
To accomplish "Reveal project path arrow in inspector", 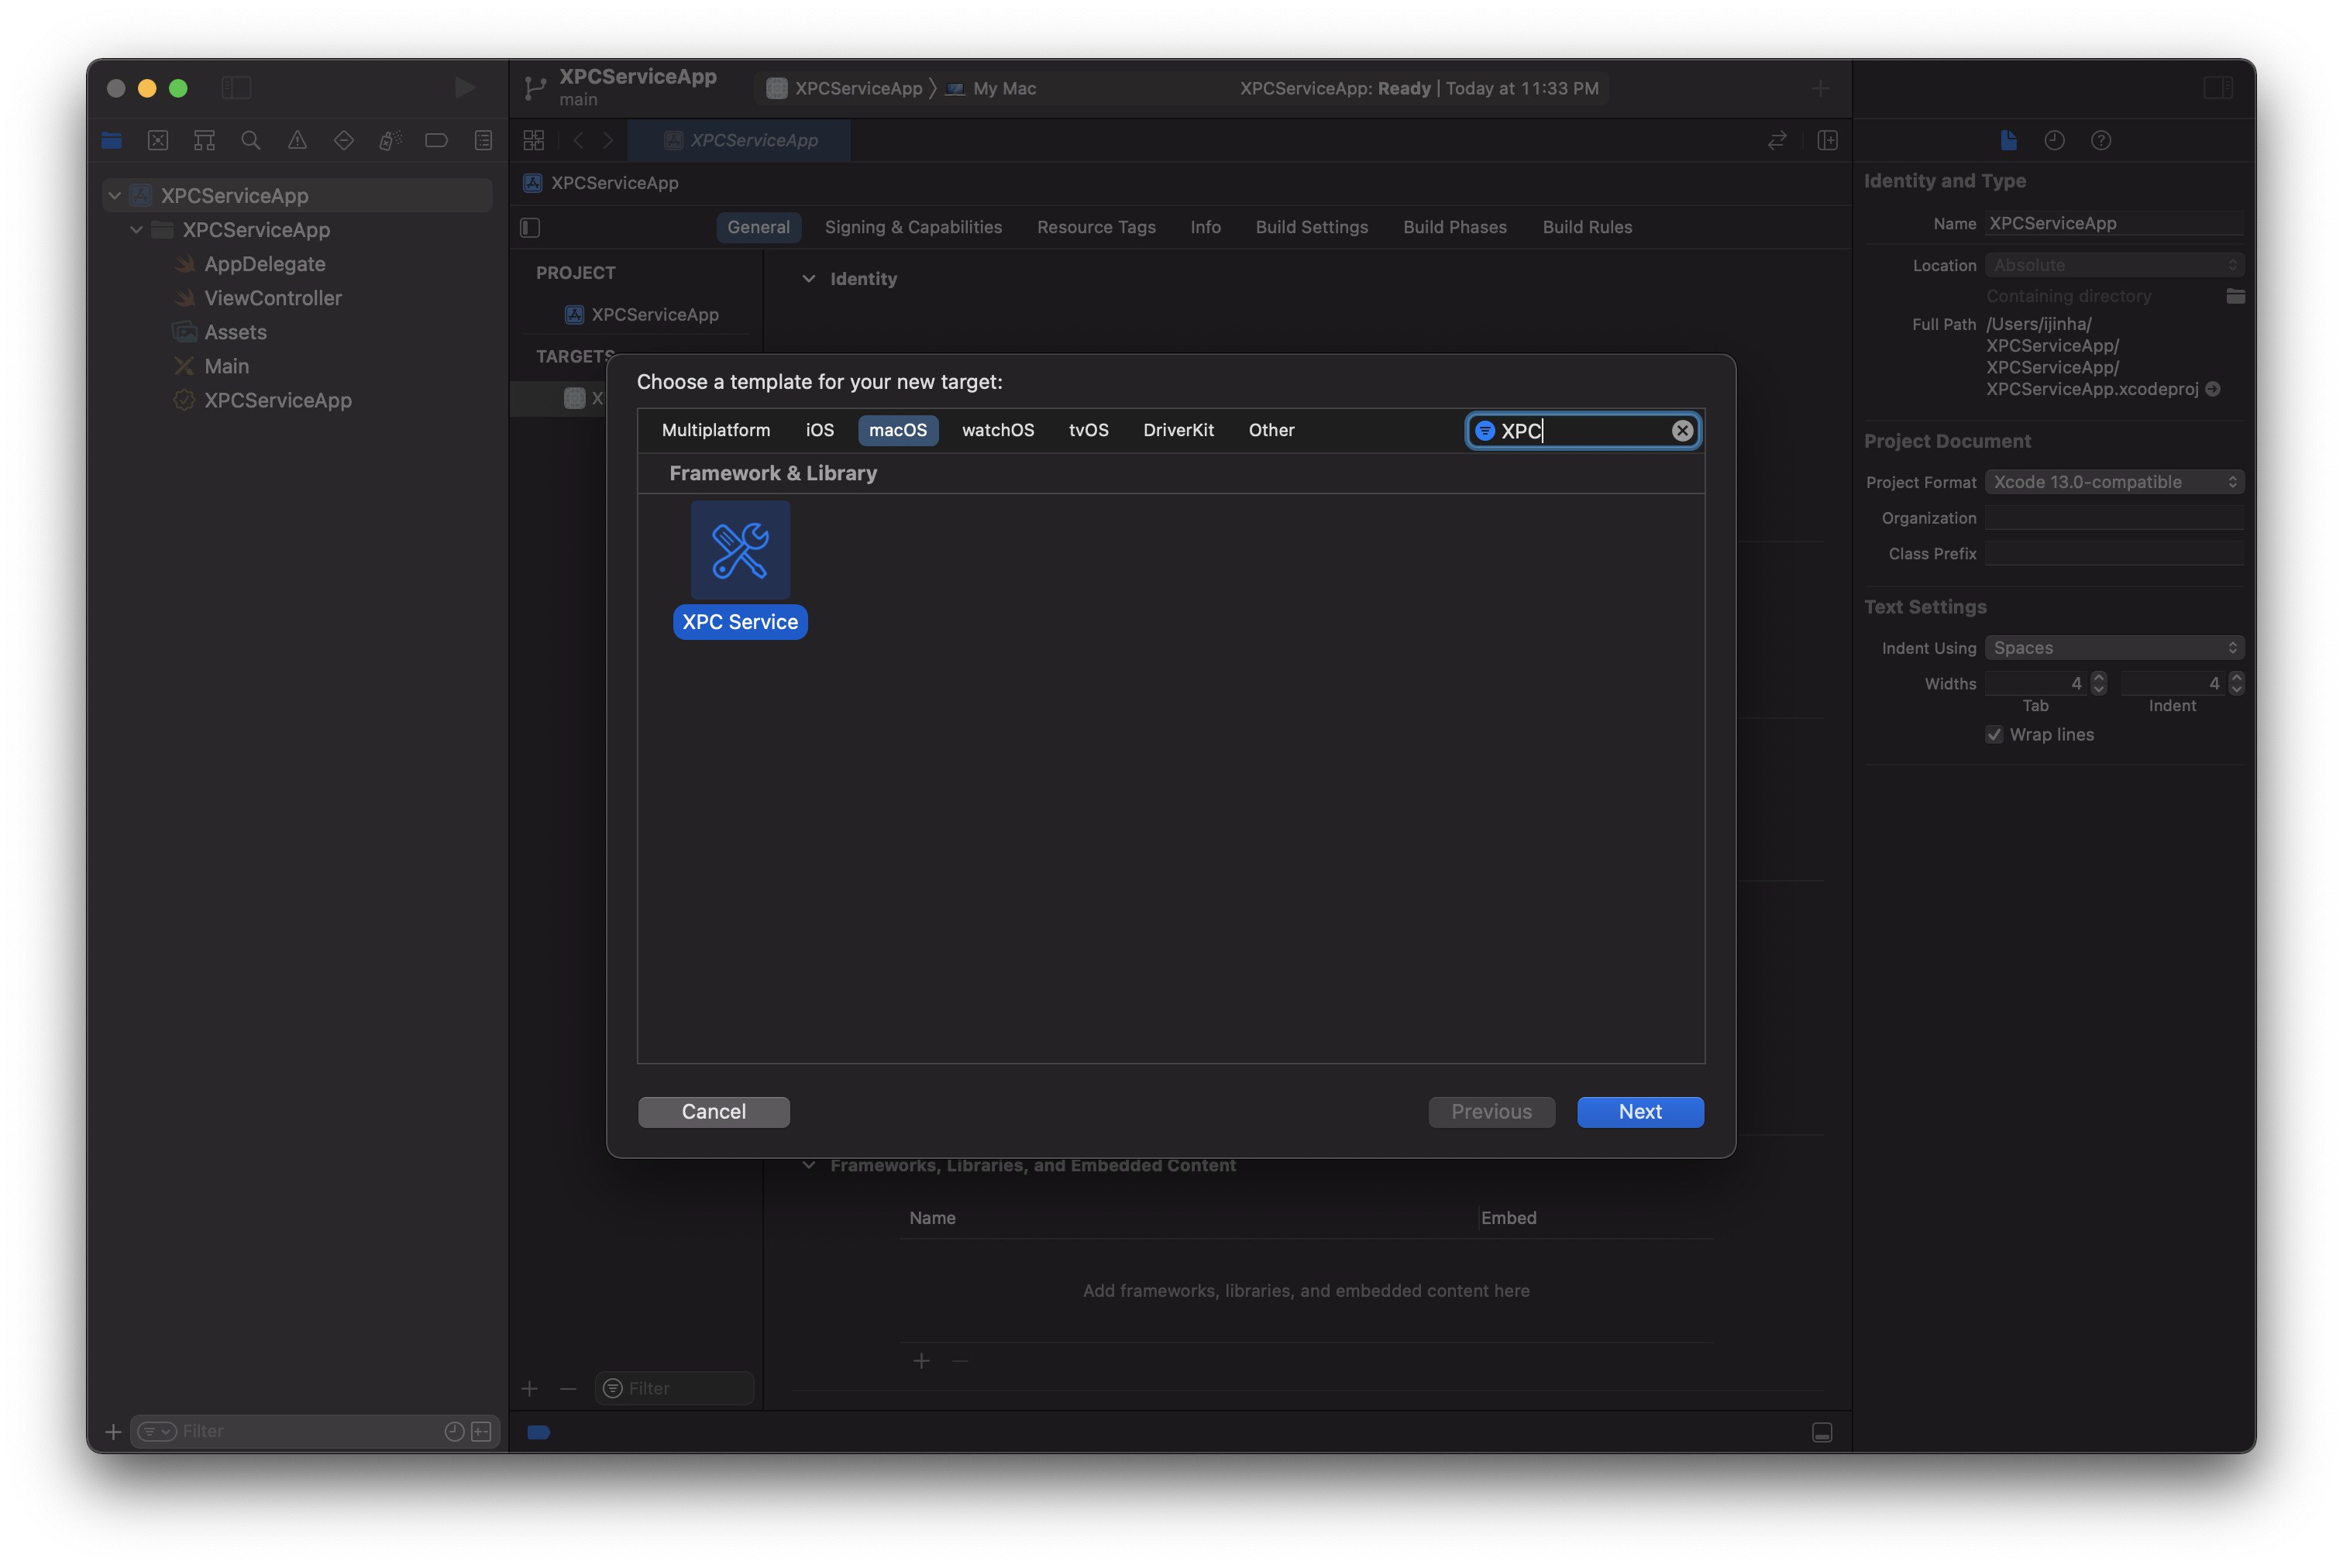I will [x=2213, y=389].
